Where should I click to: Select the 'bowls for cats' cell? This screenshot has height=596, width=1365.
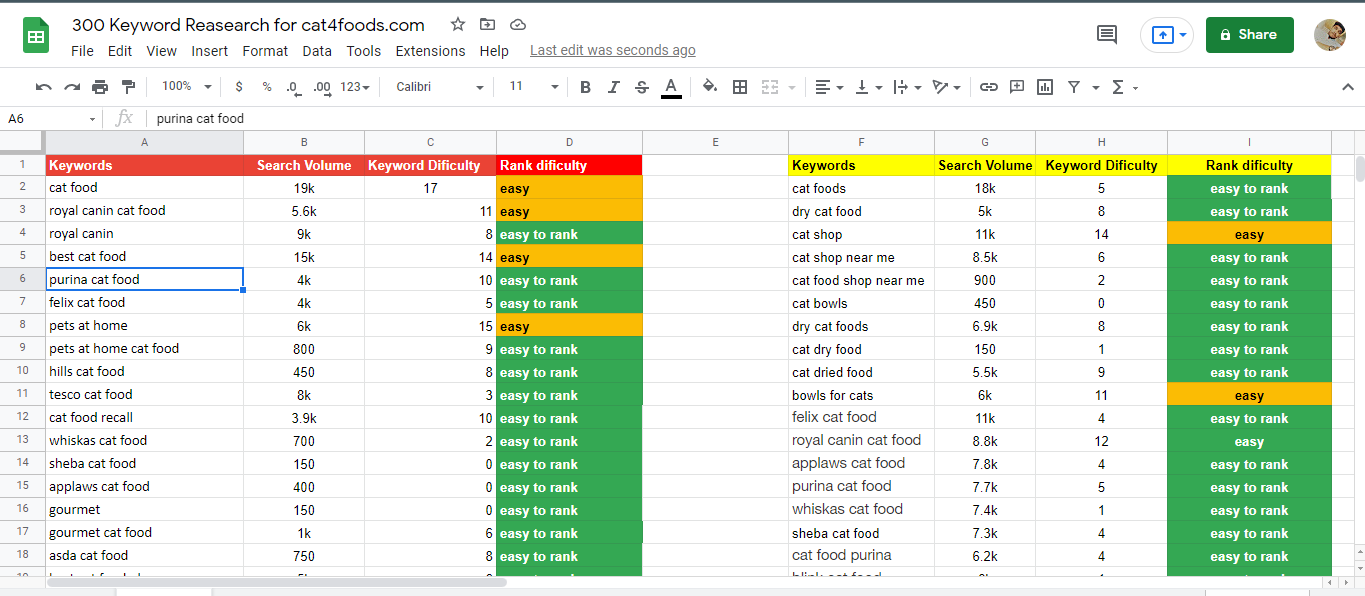coord(861,395)
